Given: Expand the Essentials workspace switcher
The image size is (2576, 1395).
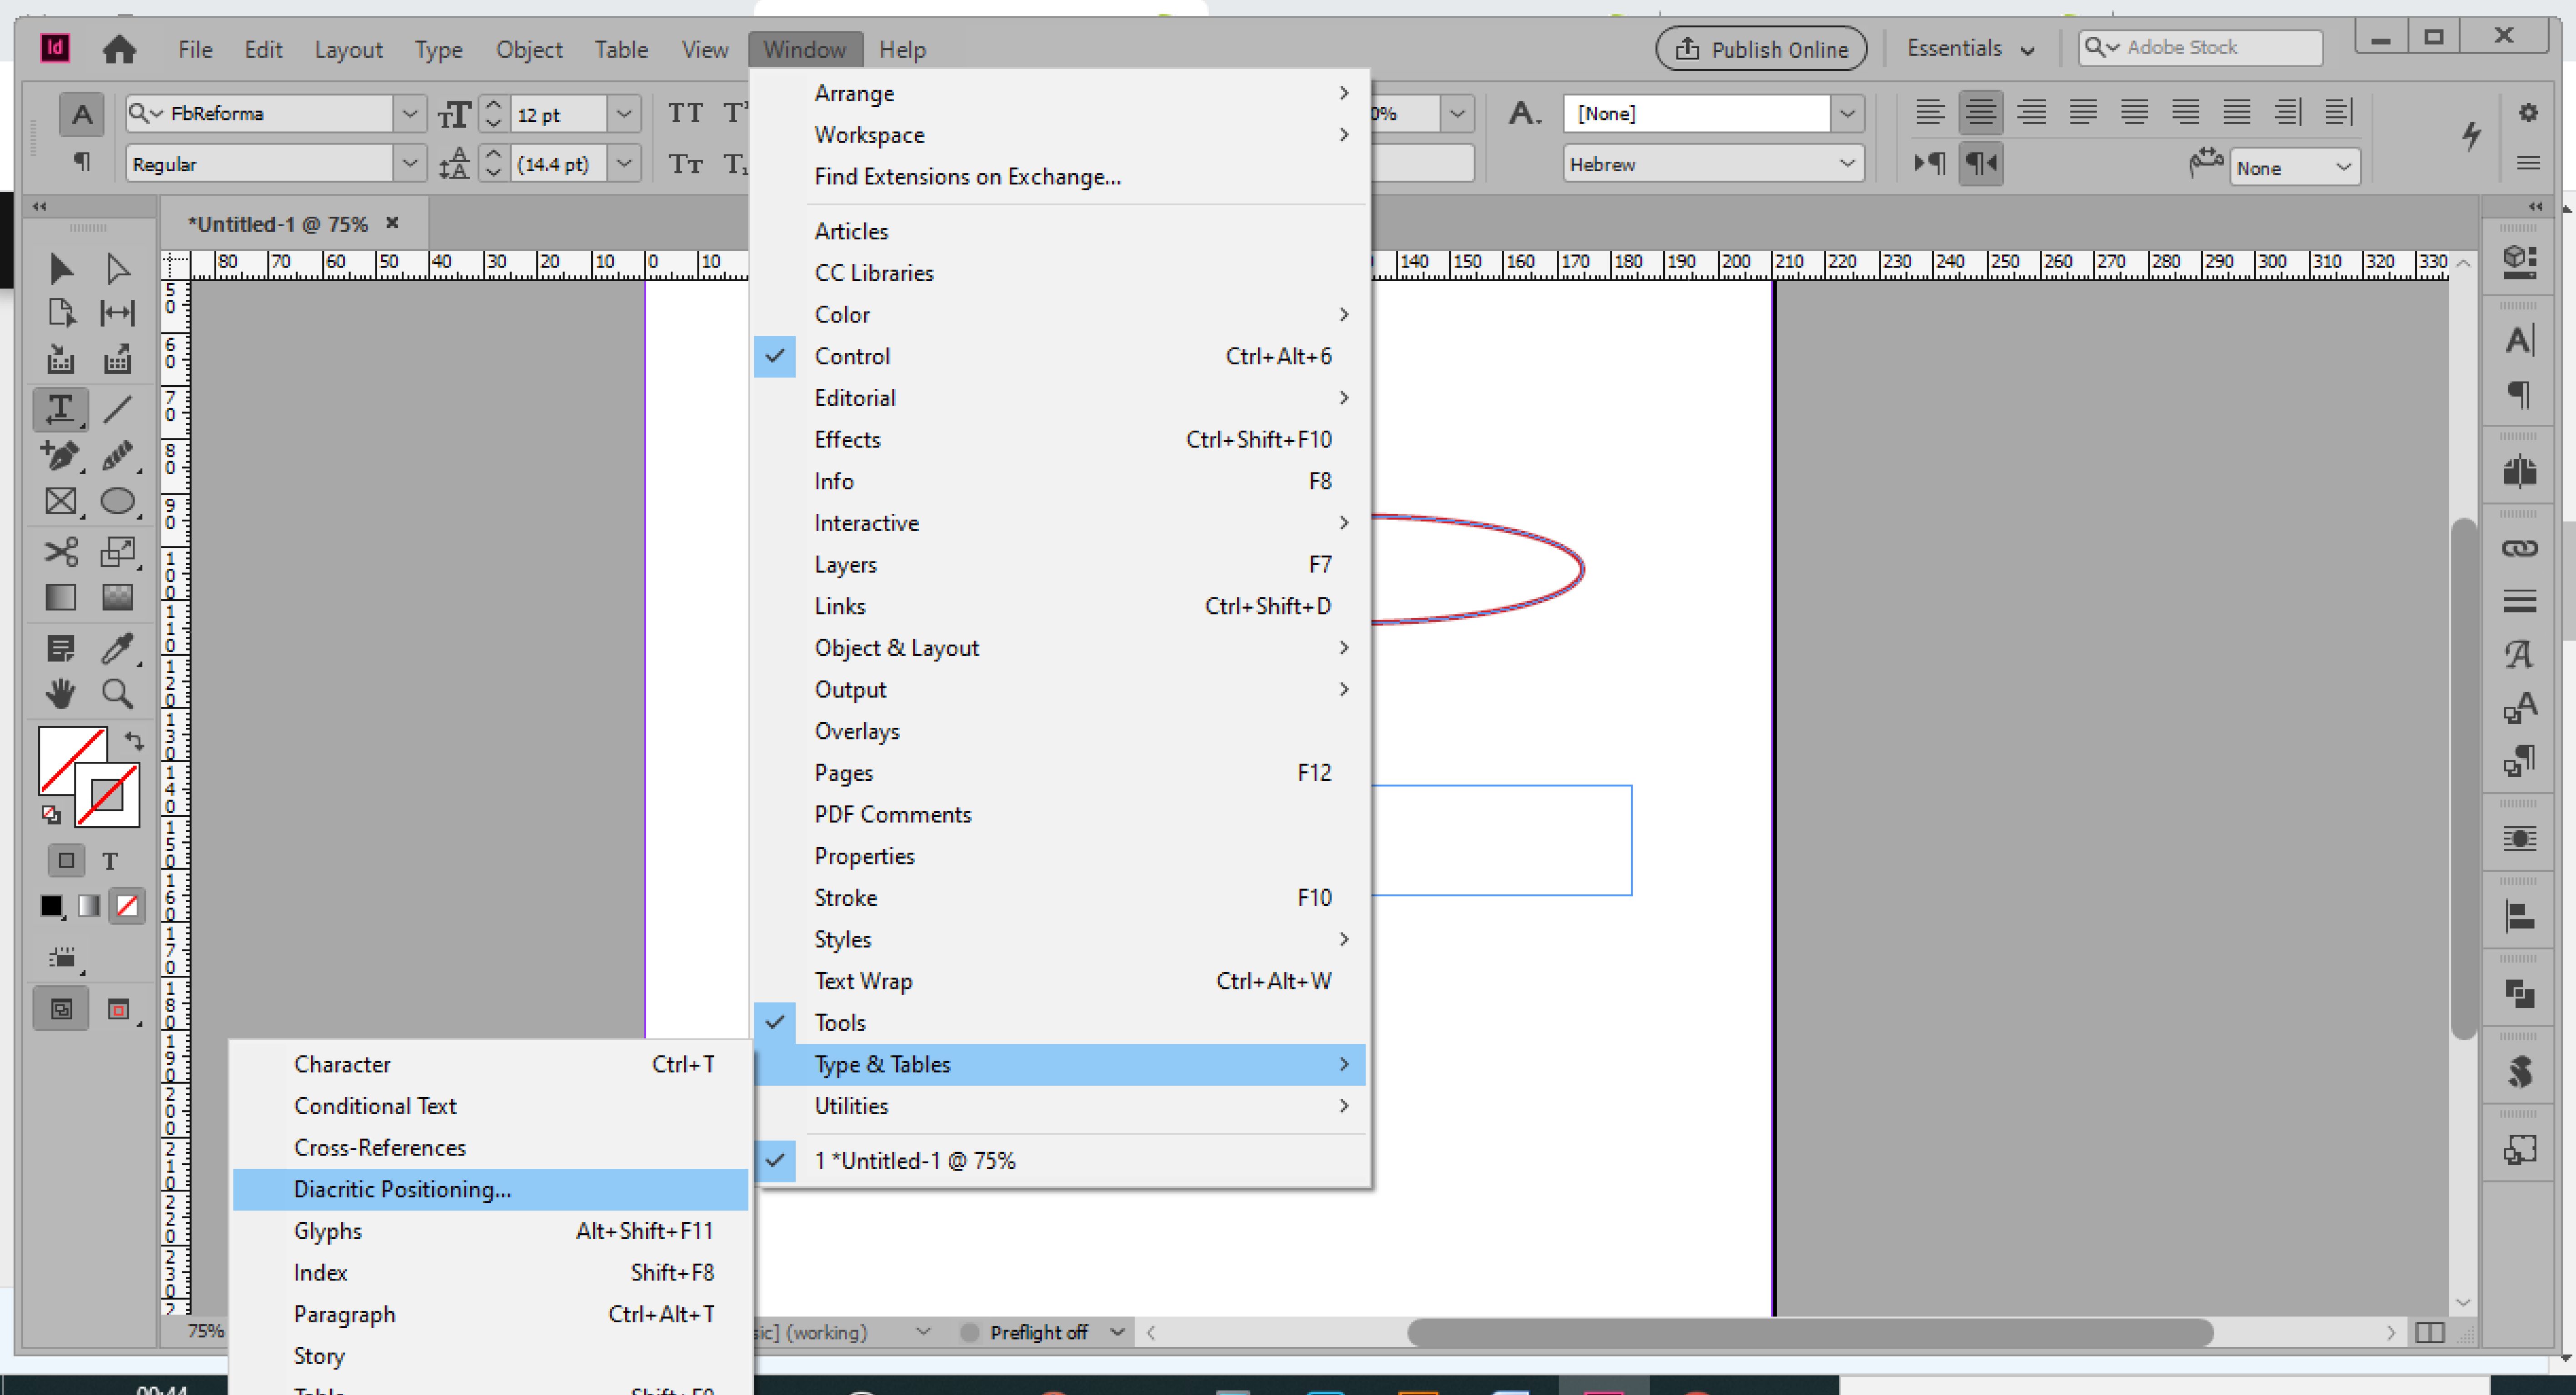Looking at the screenshot, I should (1970, 49).
